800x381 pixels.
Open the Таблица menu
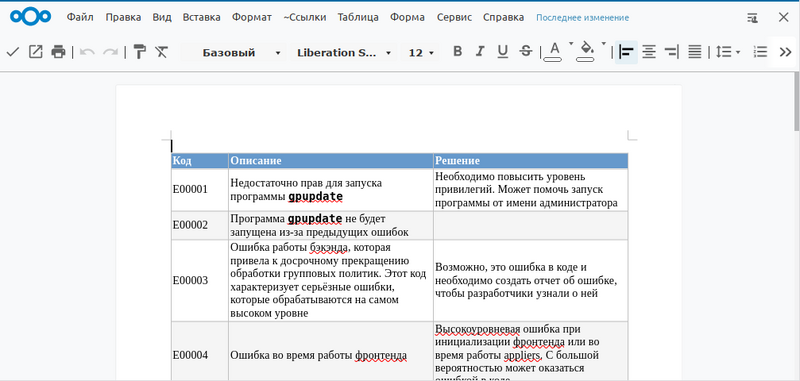[358, 17]
